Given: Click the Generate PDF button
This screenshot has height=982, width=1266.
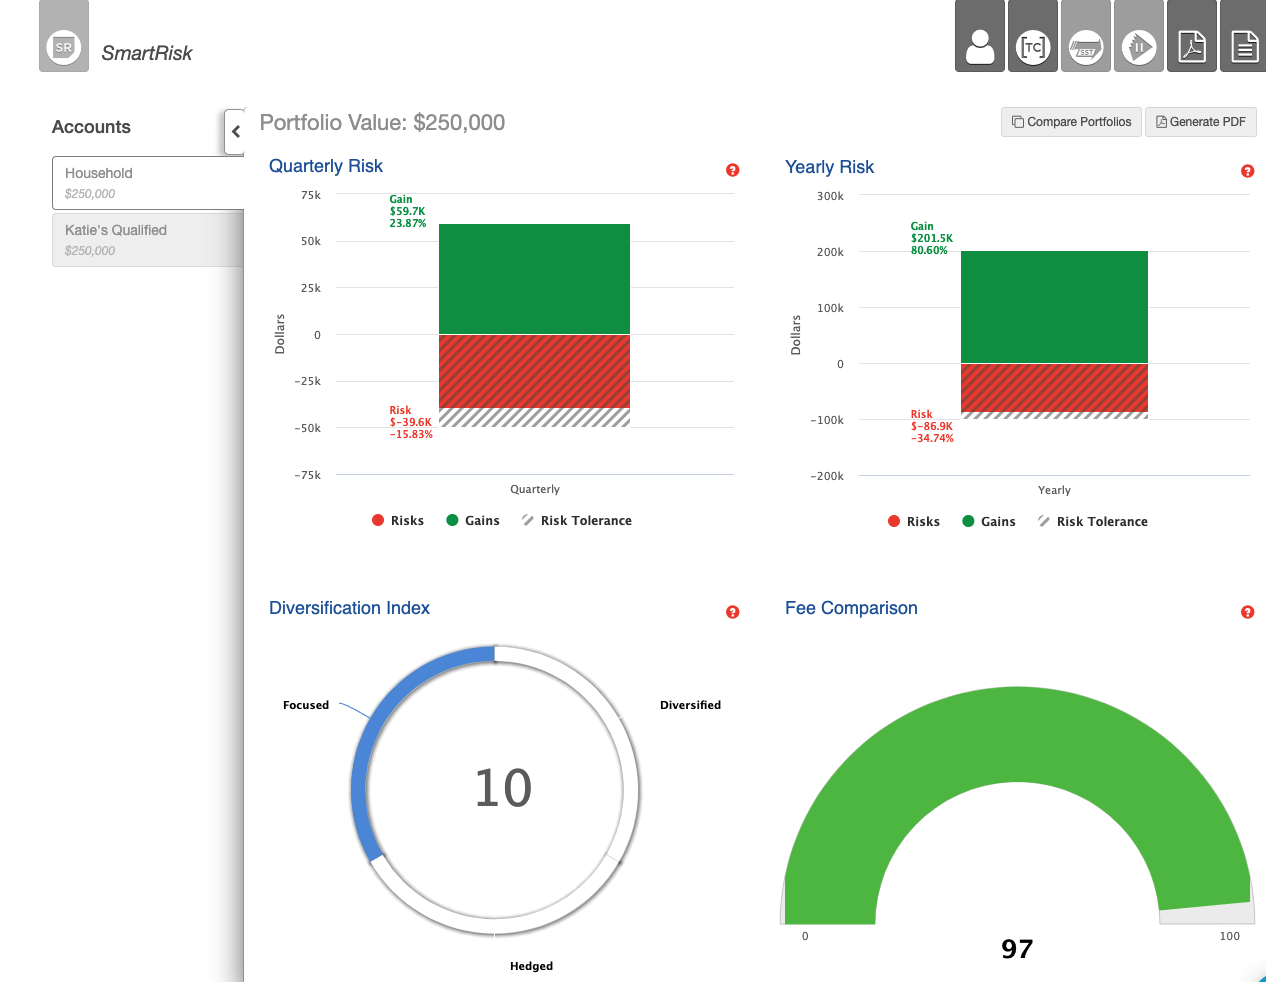Looking at the screenshot, I should (1200, 122).
